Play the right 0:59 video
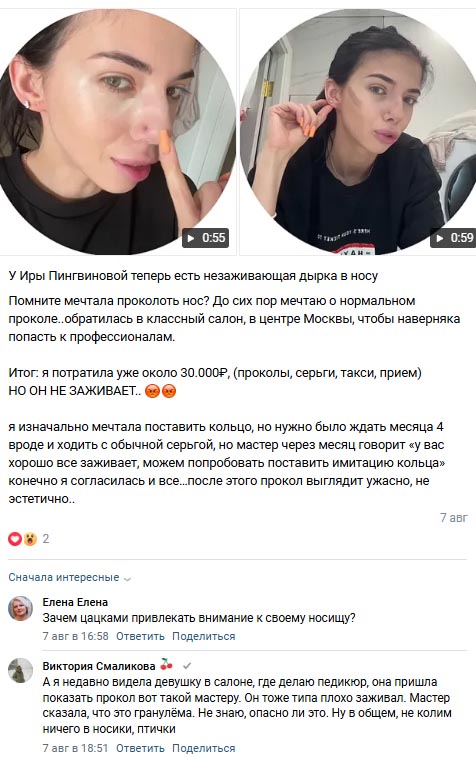Screen dimensions: 476x758 tap(453, 238)
